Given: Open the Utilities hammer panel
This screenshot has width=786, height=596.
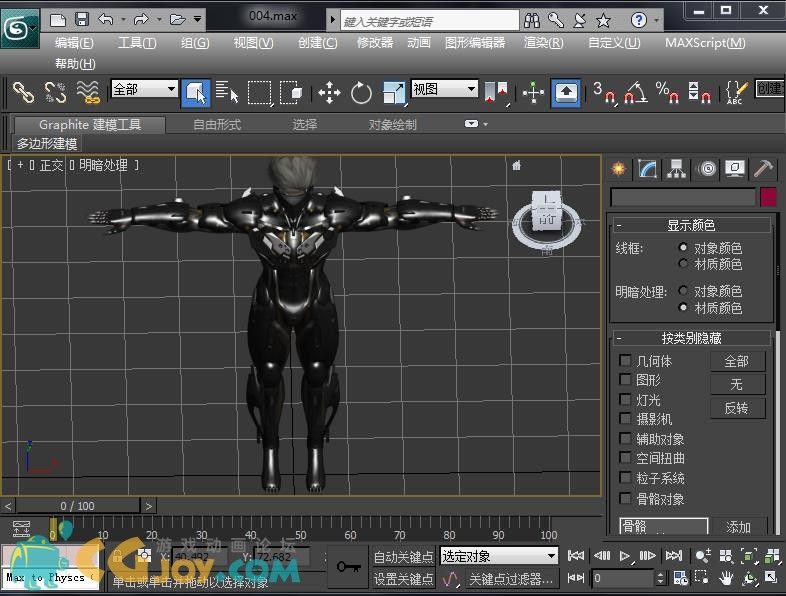Looking at the screenshot, I should pyautogui.click(x=763, y=169).
